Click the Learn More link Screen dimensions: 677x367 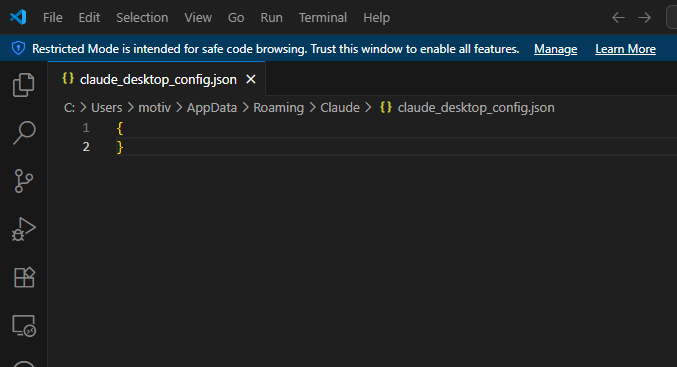pos(626,49)
